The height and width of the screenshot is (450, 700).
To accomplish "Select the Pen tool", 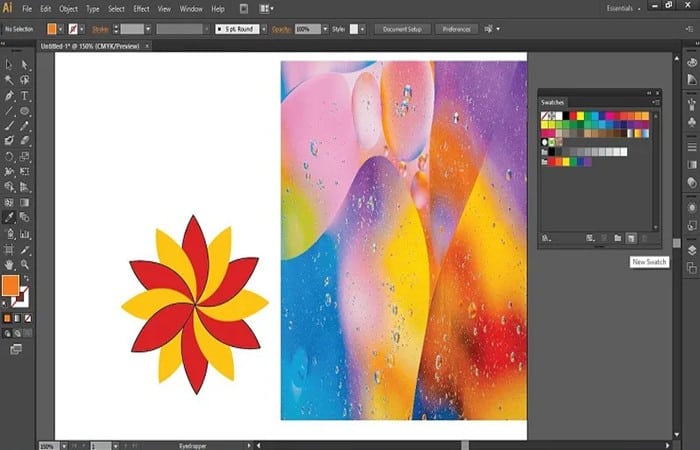I will click(x=9, y=95).
